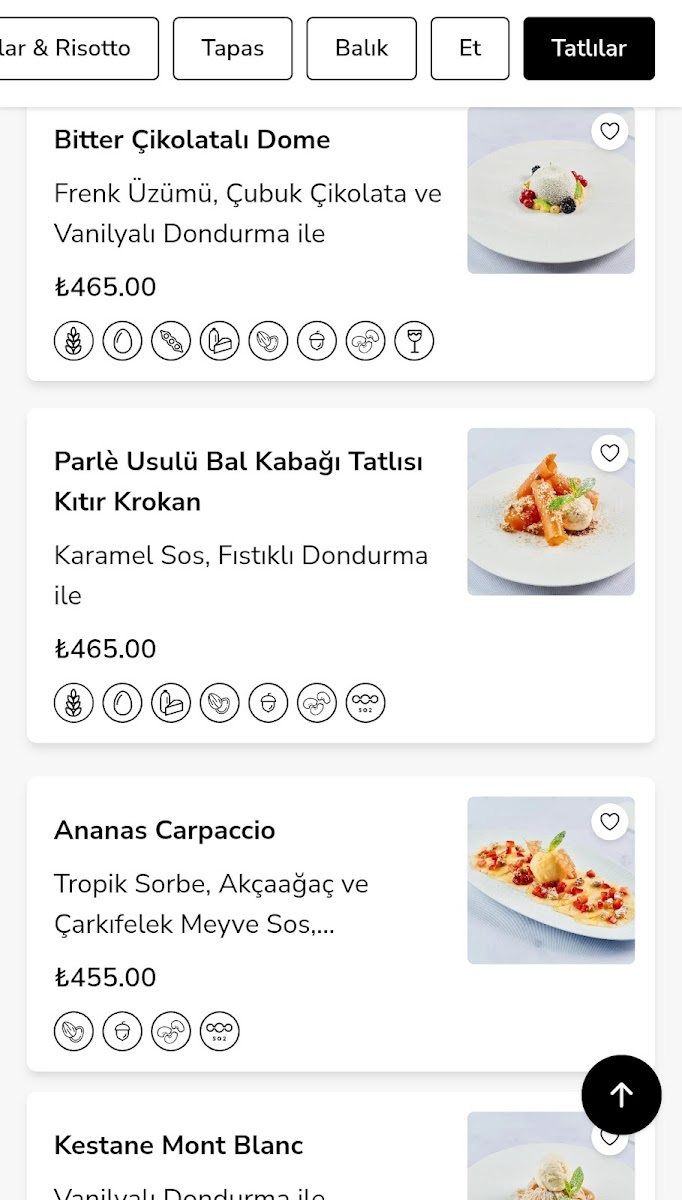Click the SO2 sulphite icon under Bal Kabağı Tatlısı

click(x=366, y=703)
